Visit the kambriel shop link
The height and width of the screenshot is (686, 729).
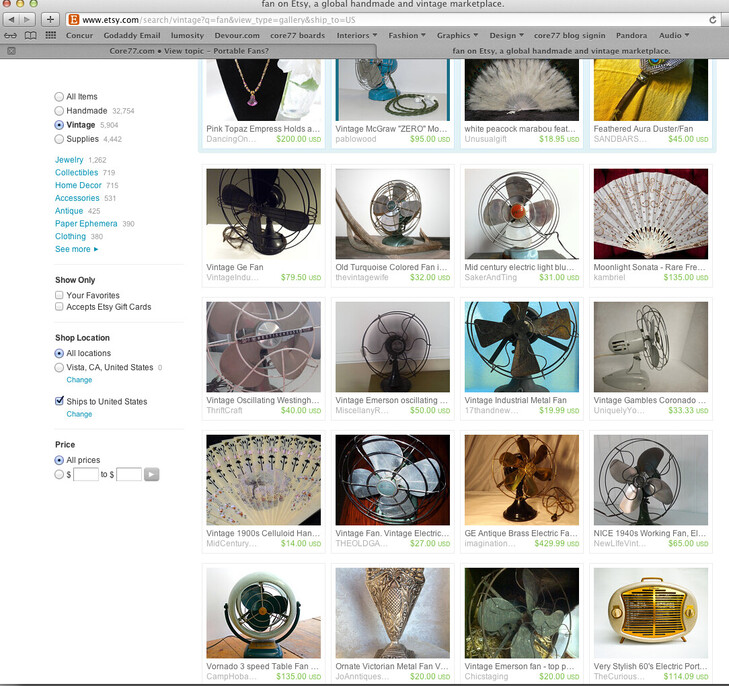click(x=610, y=277)
